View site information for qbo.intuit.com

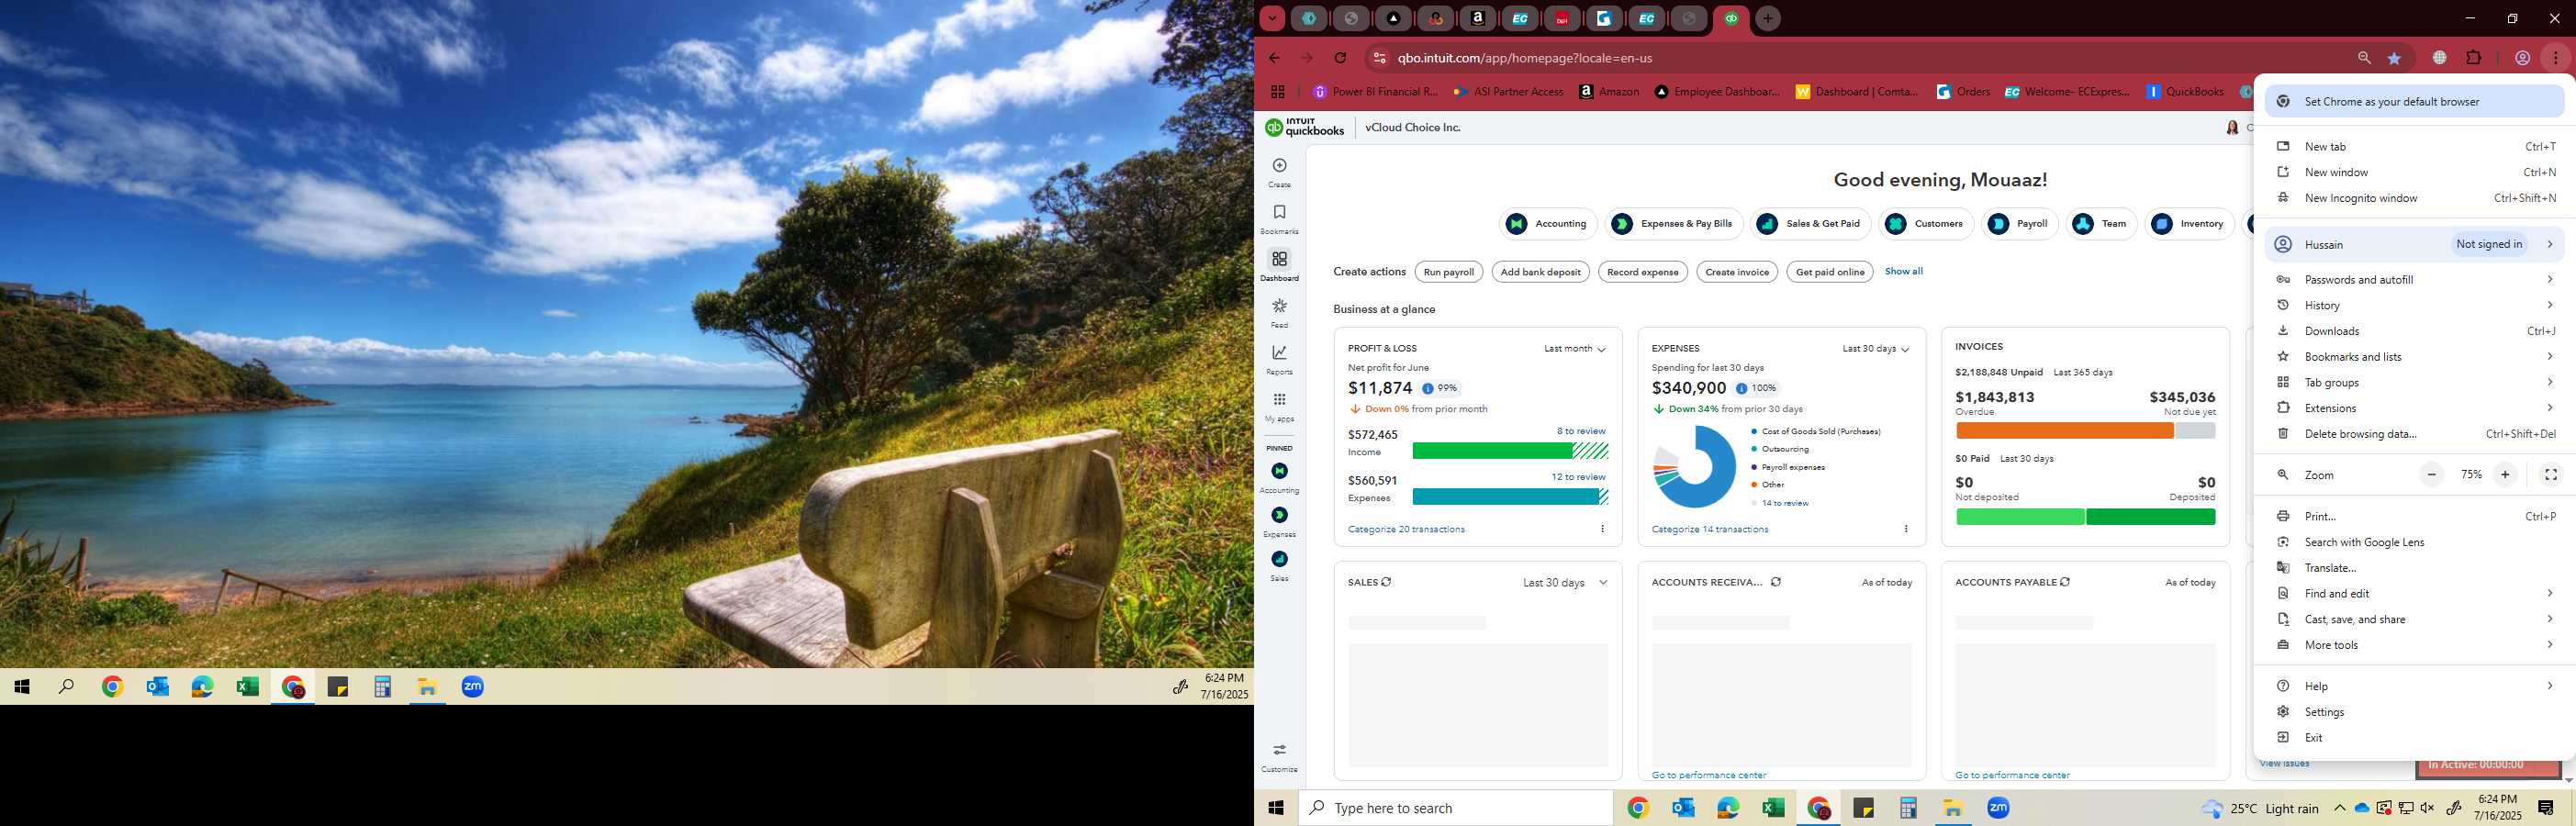click(1379, 58)
